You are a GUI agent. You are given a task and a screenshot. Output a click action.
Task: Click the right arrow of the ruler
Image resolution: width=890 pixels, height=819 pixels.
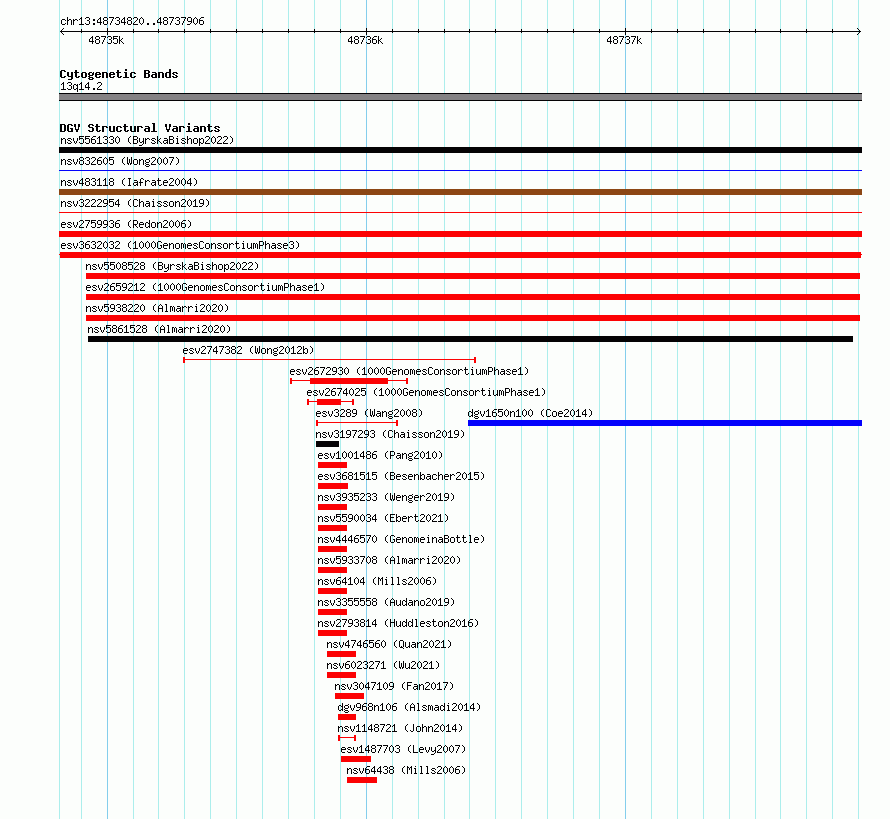click(859, 32)
